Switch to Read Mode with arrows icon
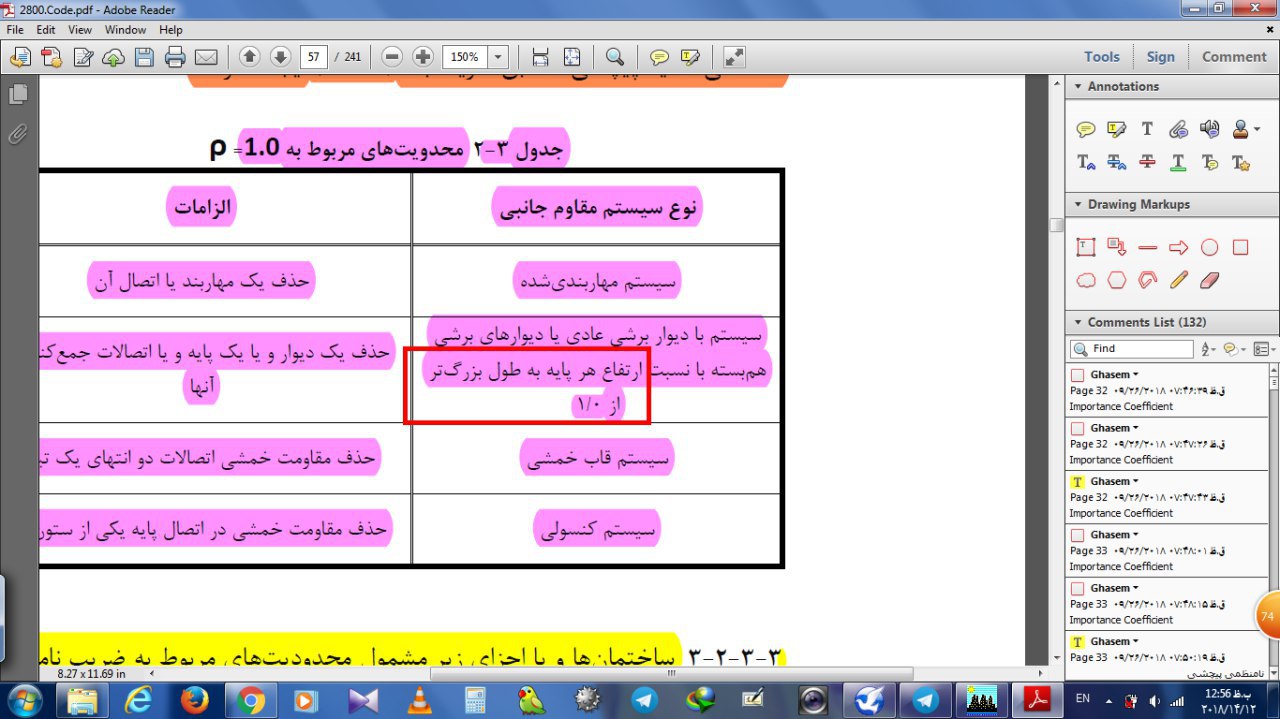 coord(734,57)
